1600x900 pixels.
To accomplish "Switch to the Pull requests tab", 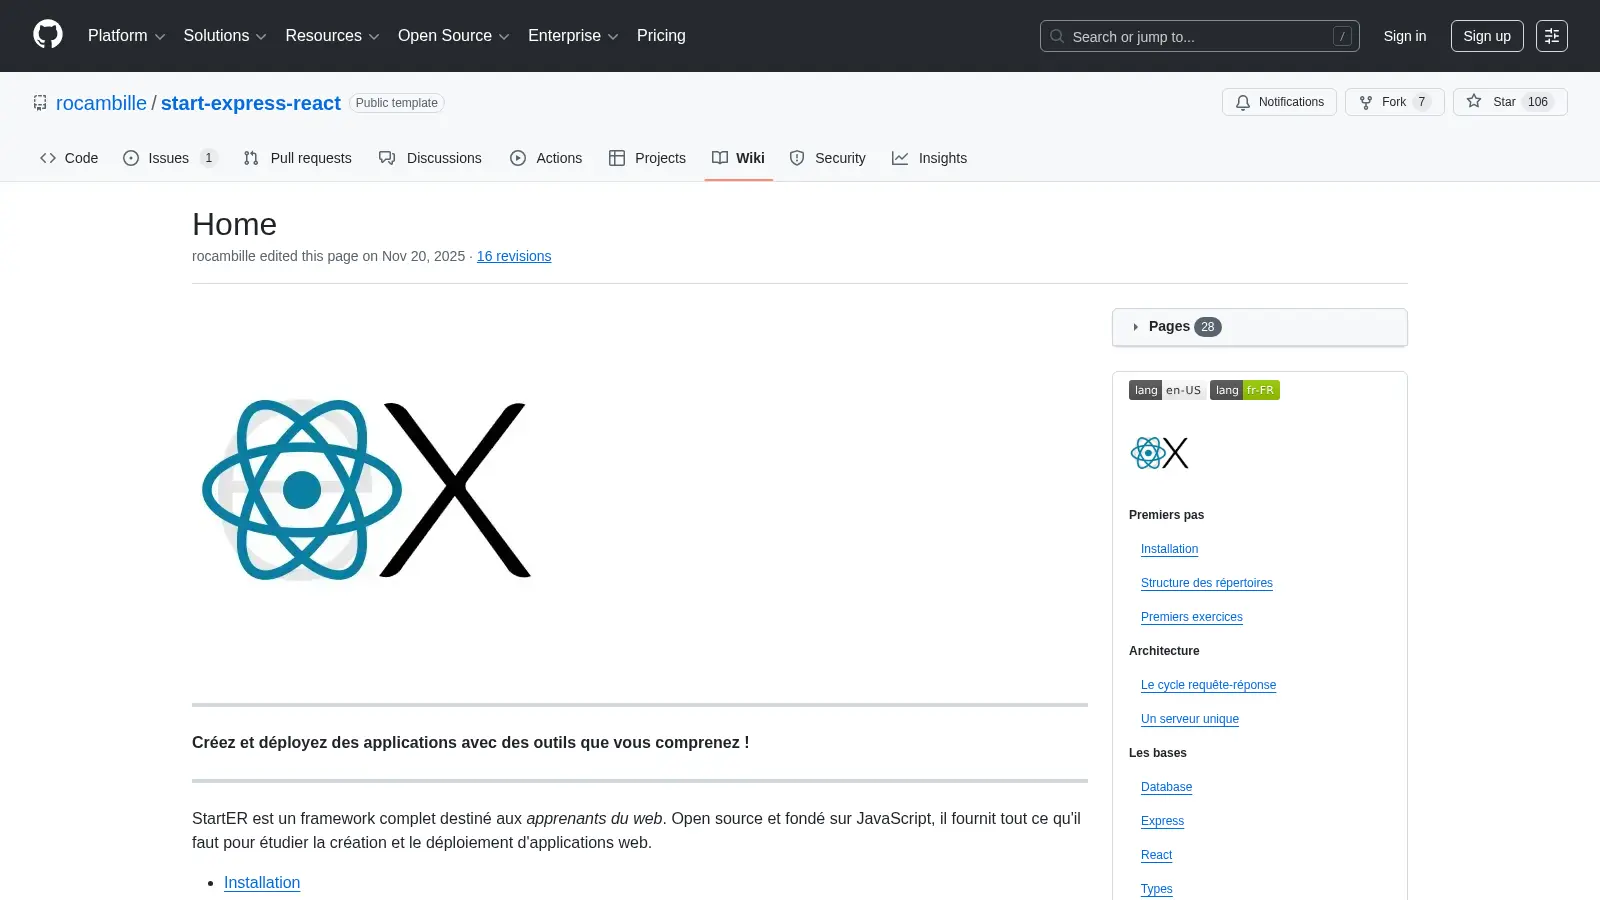I will click(x=298, y=158).
